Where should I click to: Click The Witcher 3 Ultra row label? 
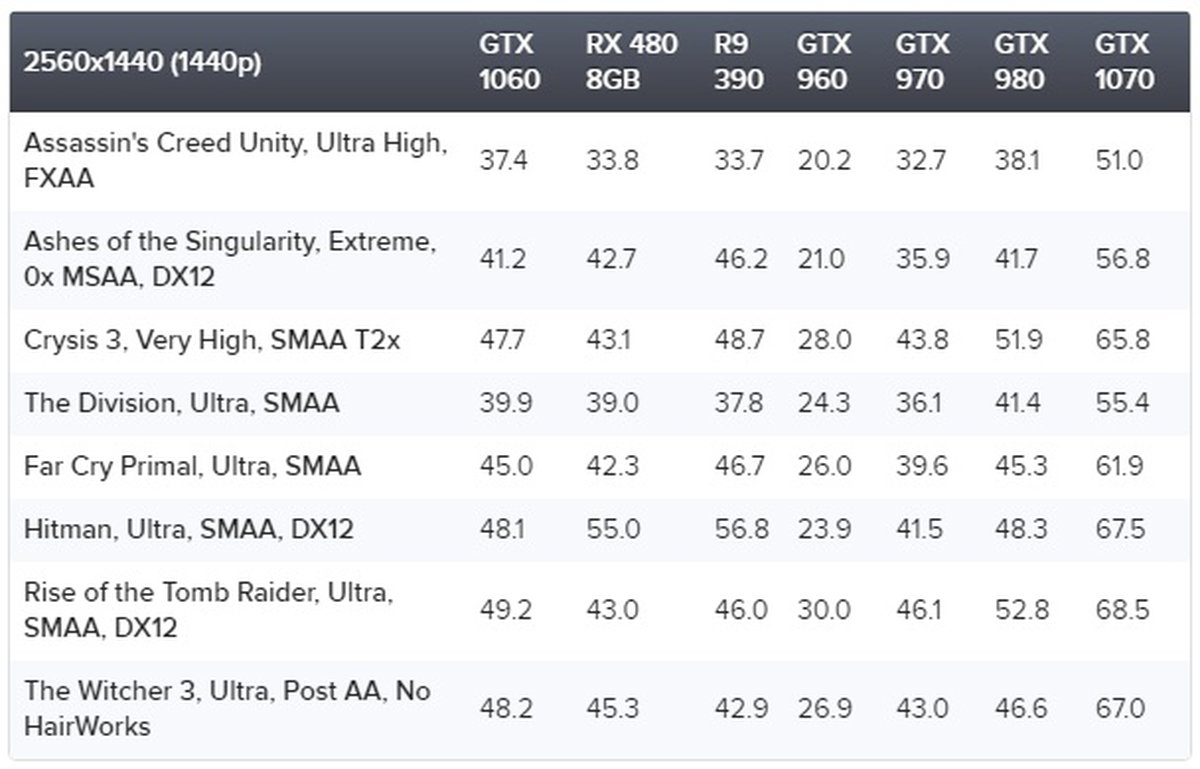[x=227, y=708]
